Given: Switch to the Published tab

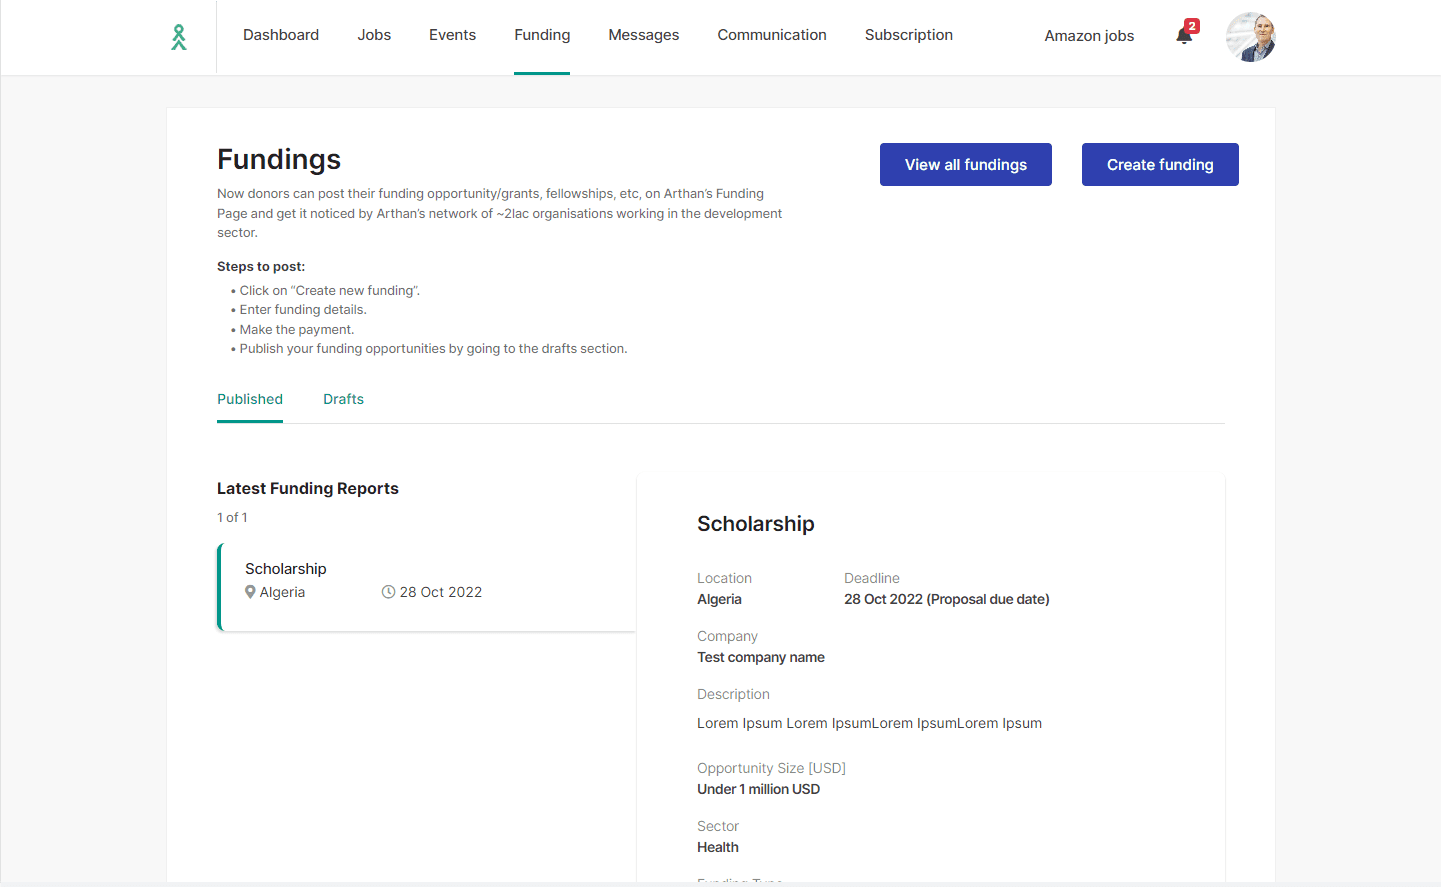Looking at the screenshot, I should pos(250,399).
